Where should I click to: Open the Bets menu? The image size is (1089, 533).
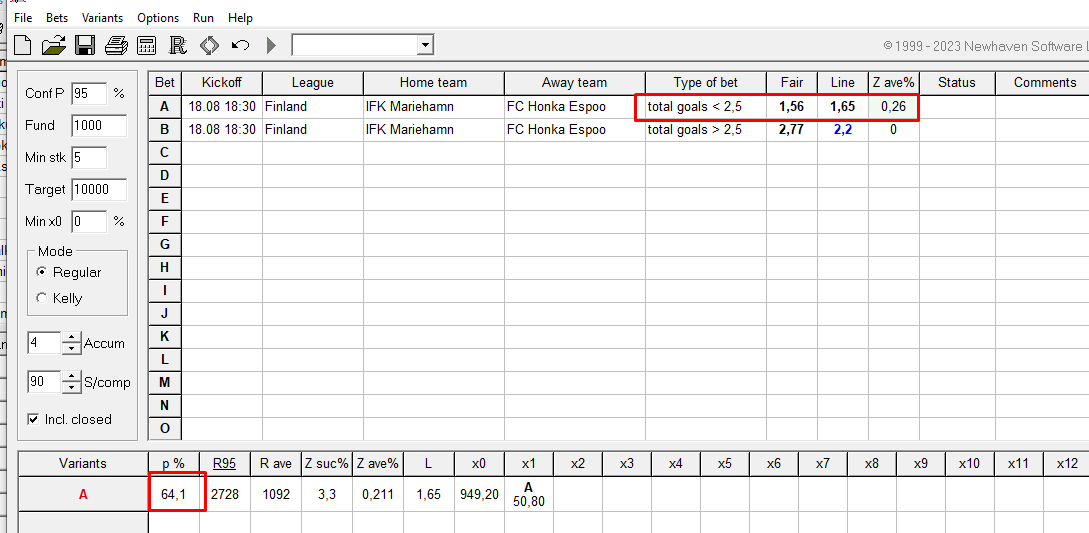pyautogui.click(x=57, y=18)
